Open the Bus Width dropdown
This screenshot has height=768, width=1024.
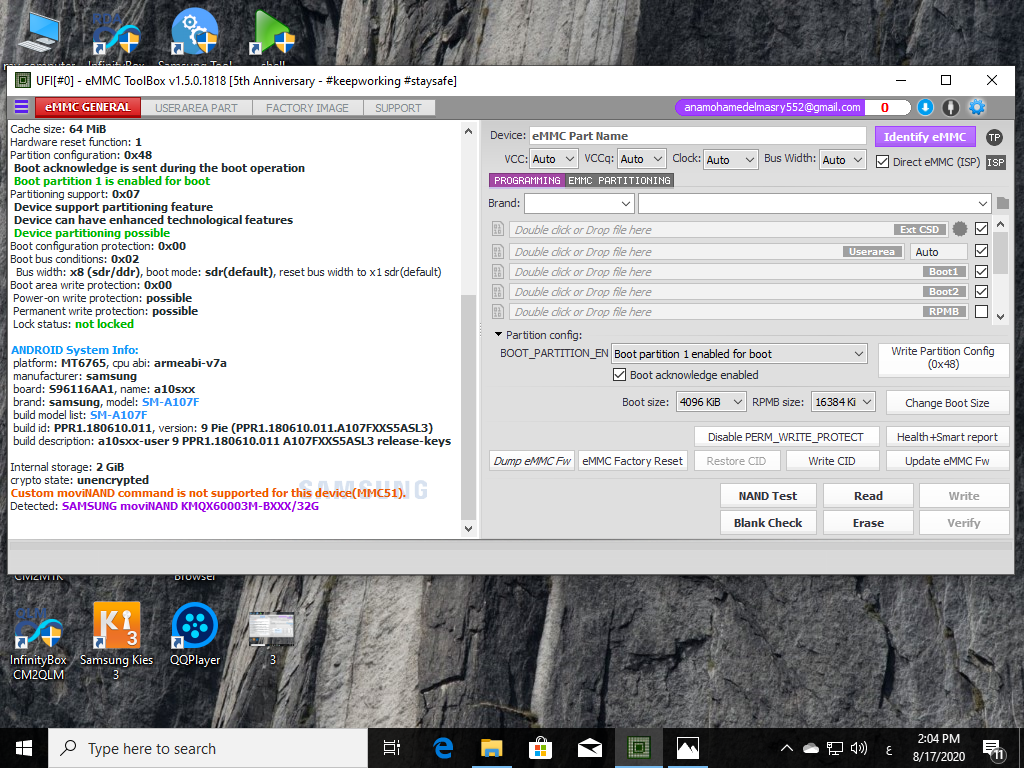click(x=843, y=159)
